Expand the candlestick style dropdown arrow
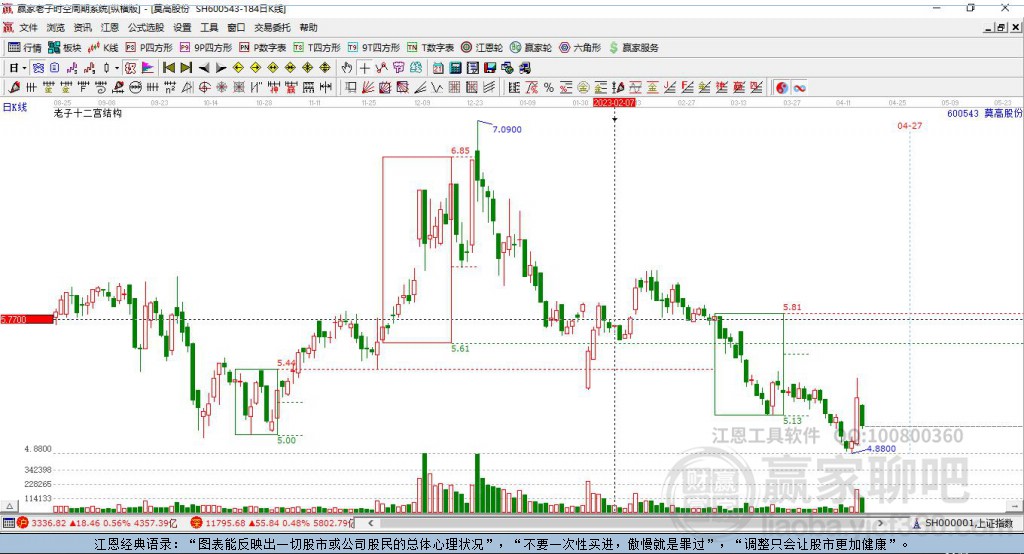 [x=116, y=68]
